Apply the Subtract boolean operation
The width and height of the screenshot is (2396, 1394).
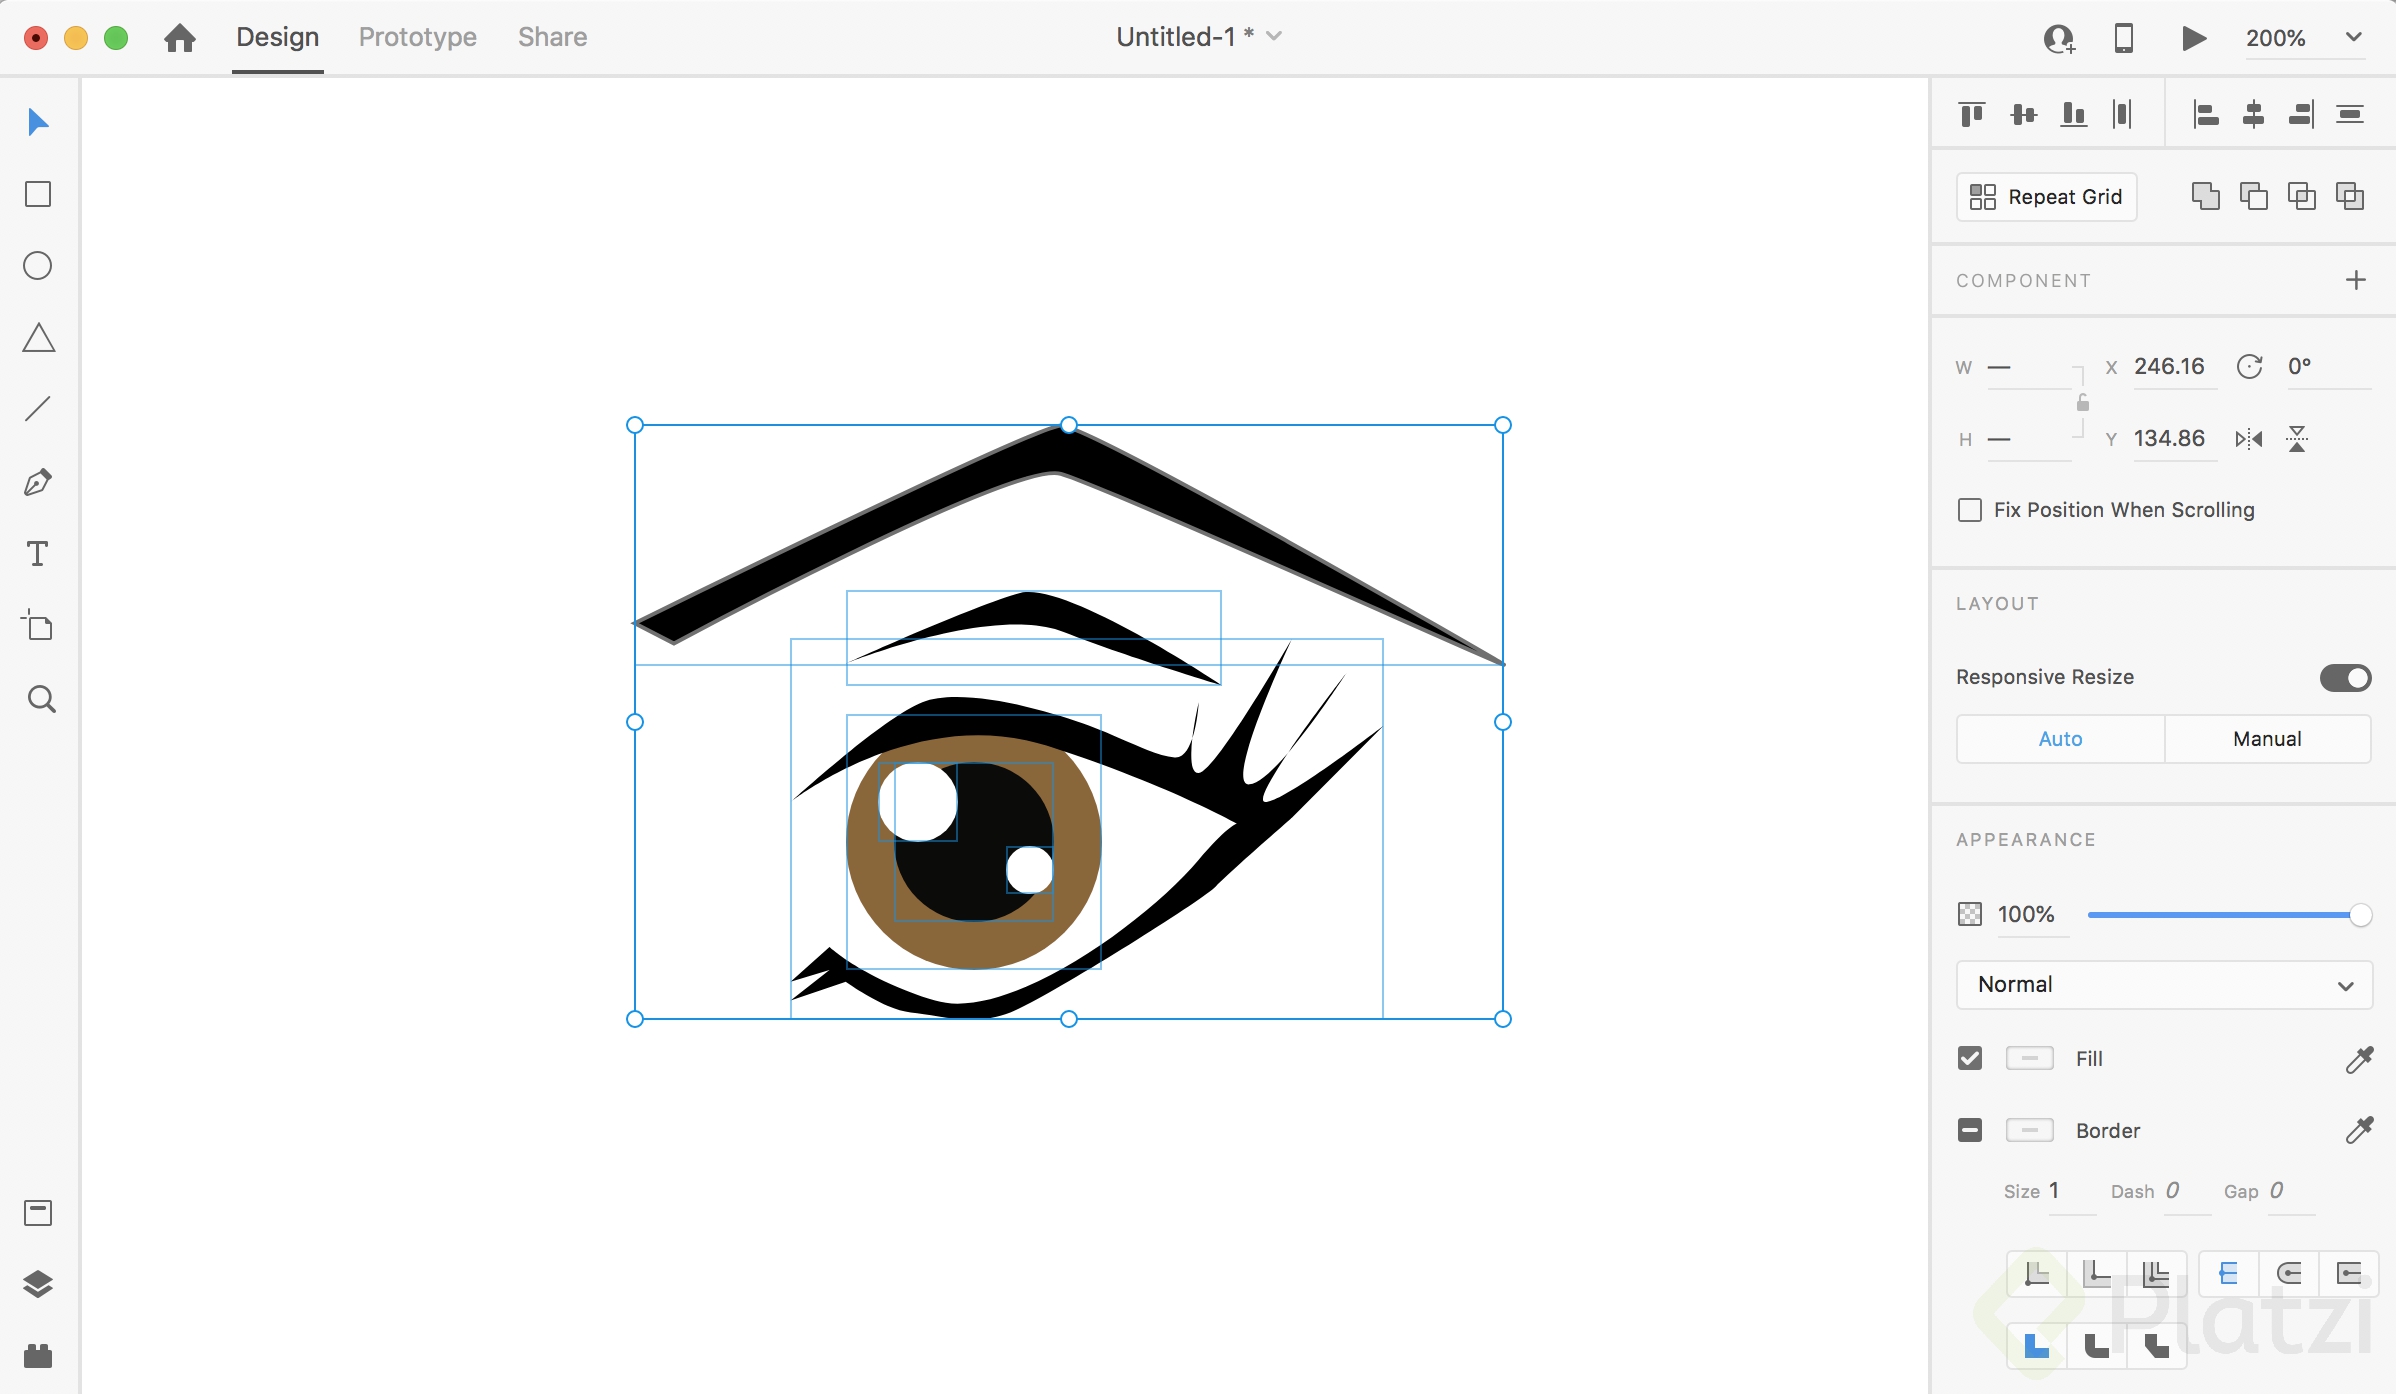point(2253,195)
